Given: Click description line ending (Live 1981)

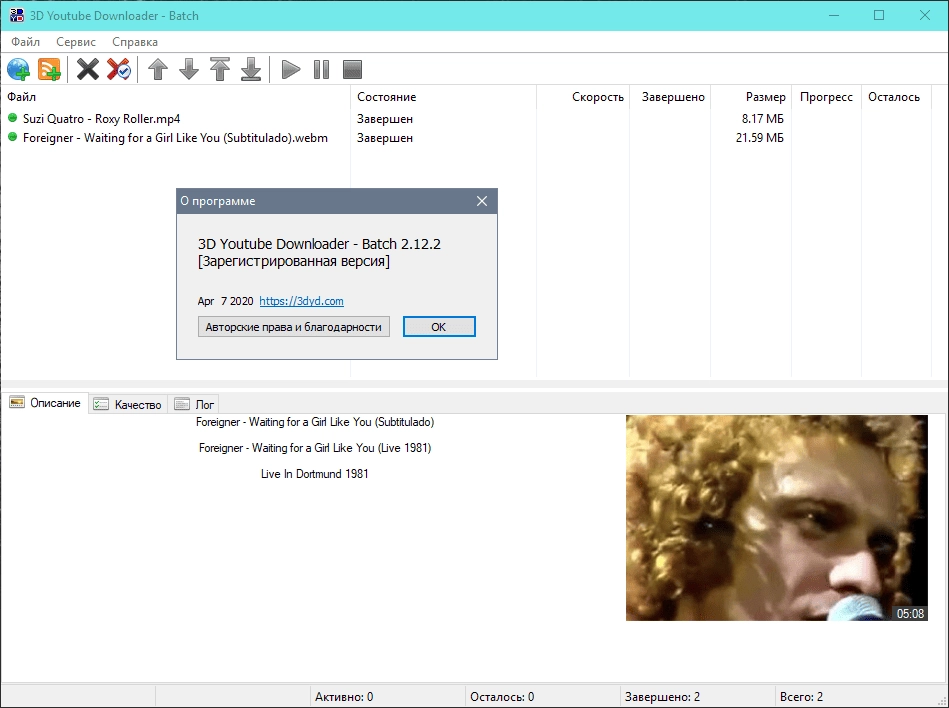Looking at the screenshot, I should pos(315,448).
